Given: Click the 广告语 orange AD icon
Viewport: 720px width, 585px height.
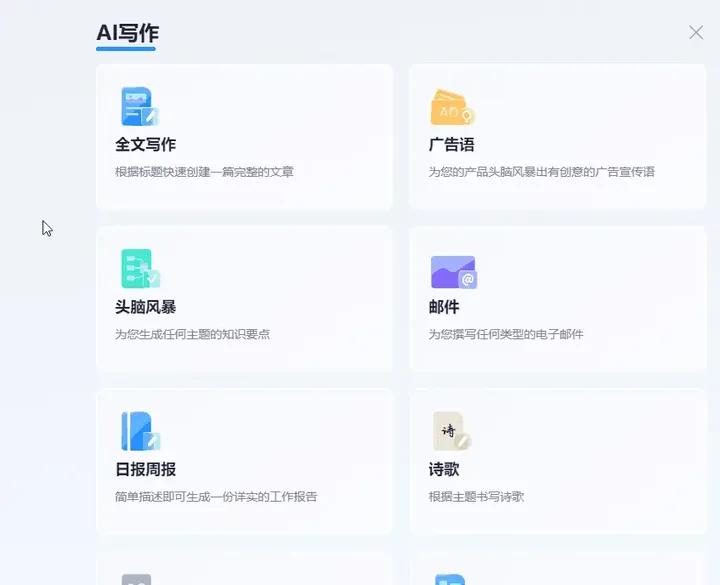Looking at the screenshot, I should click(x=452, y=107).
